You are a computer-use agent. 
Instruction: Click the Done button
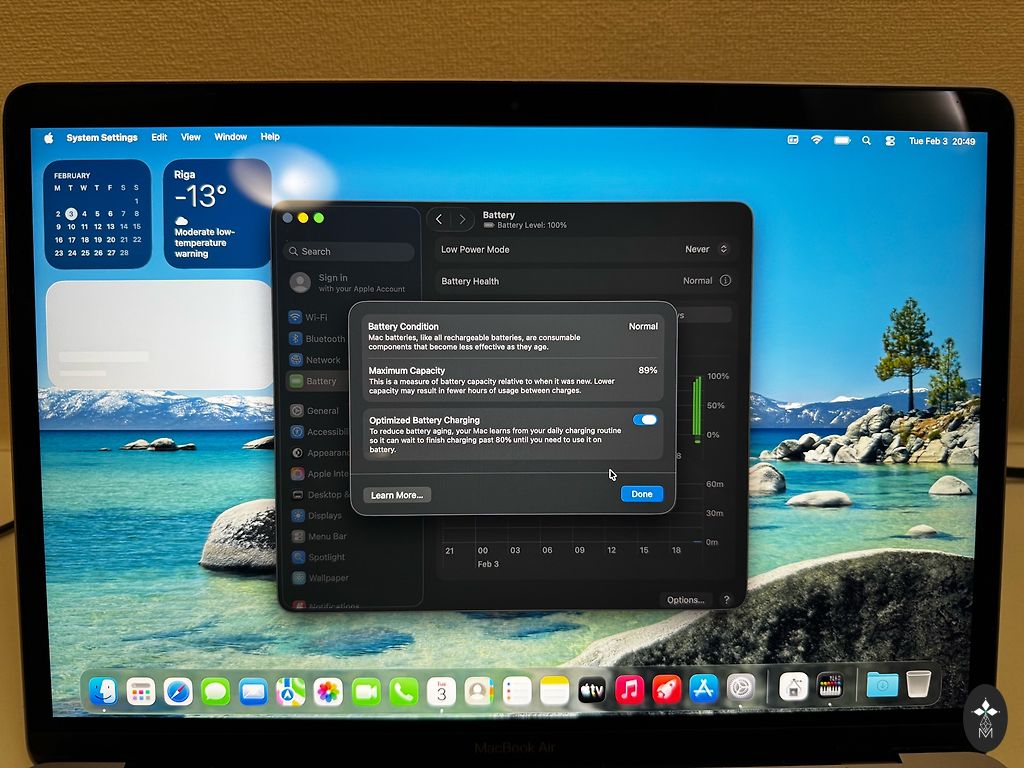641,494
